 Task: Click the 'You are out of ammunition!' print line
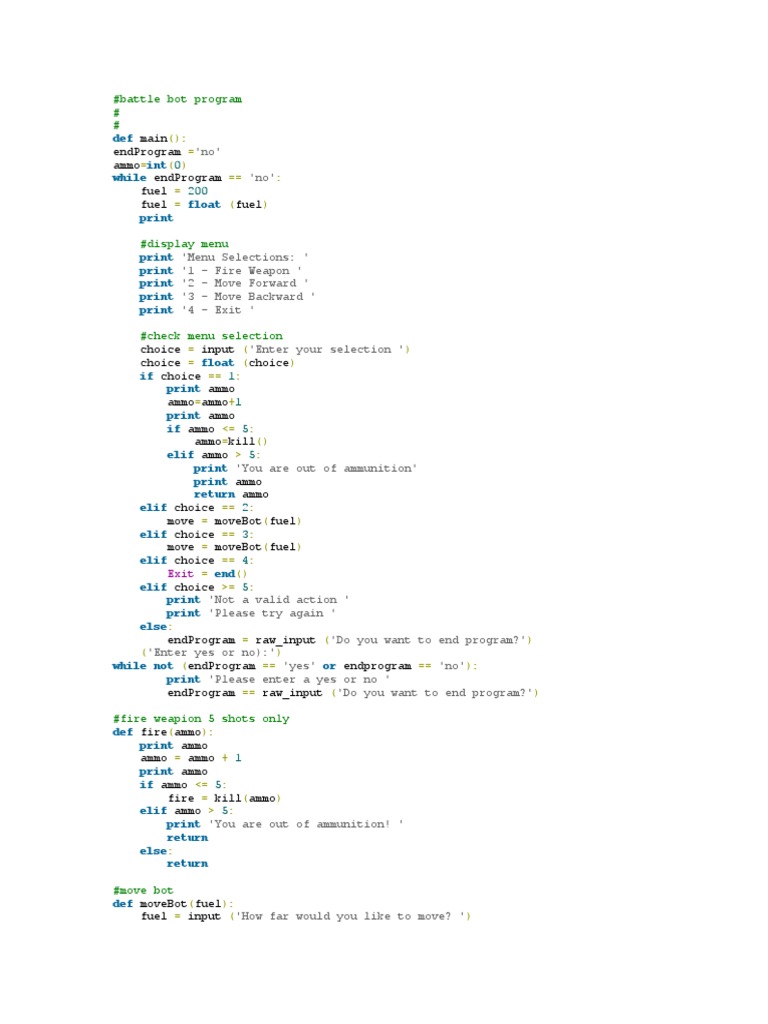pos(285,824)
